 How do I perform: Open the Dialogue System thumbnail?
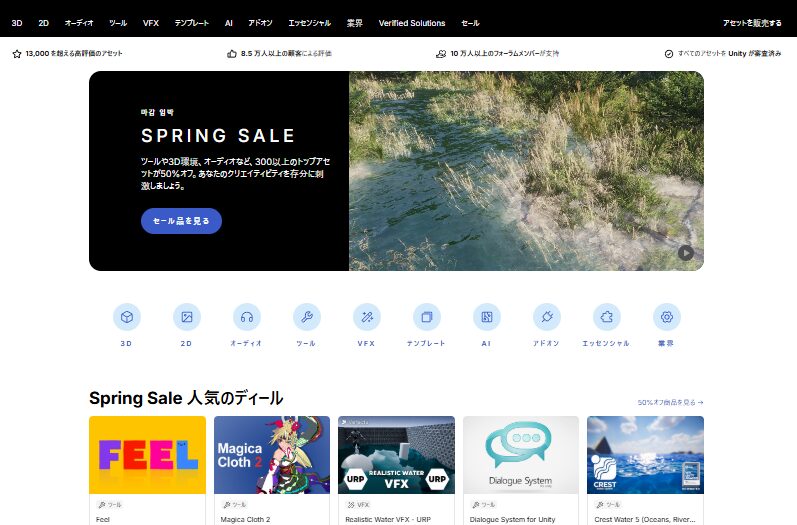(521, 455)
